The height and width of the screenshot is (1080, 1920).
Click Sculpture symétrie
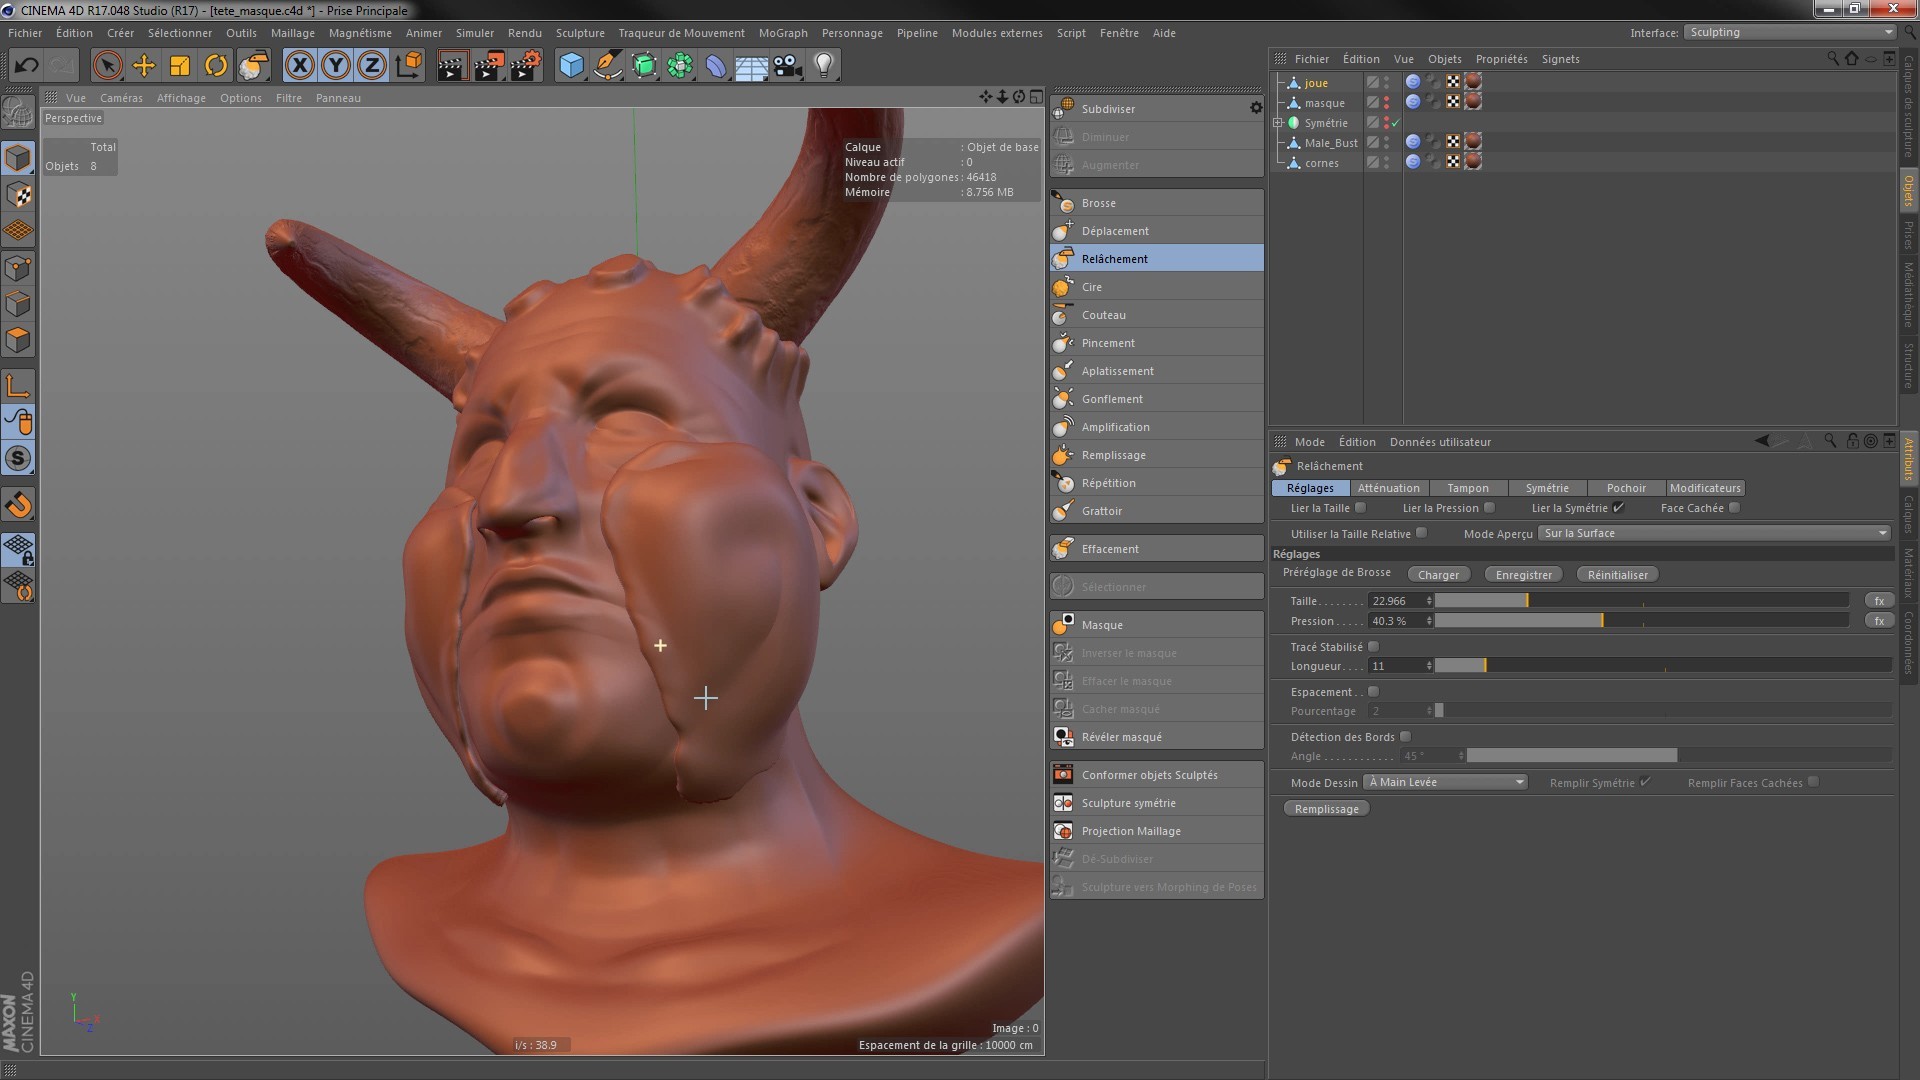point(1157,803)
